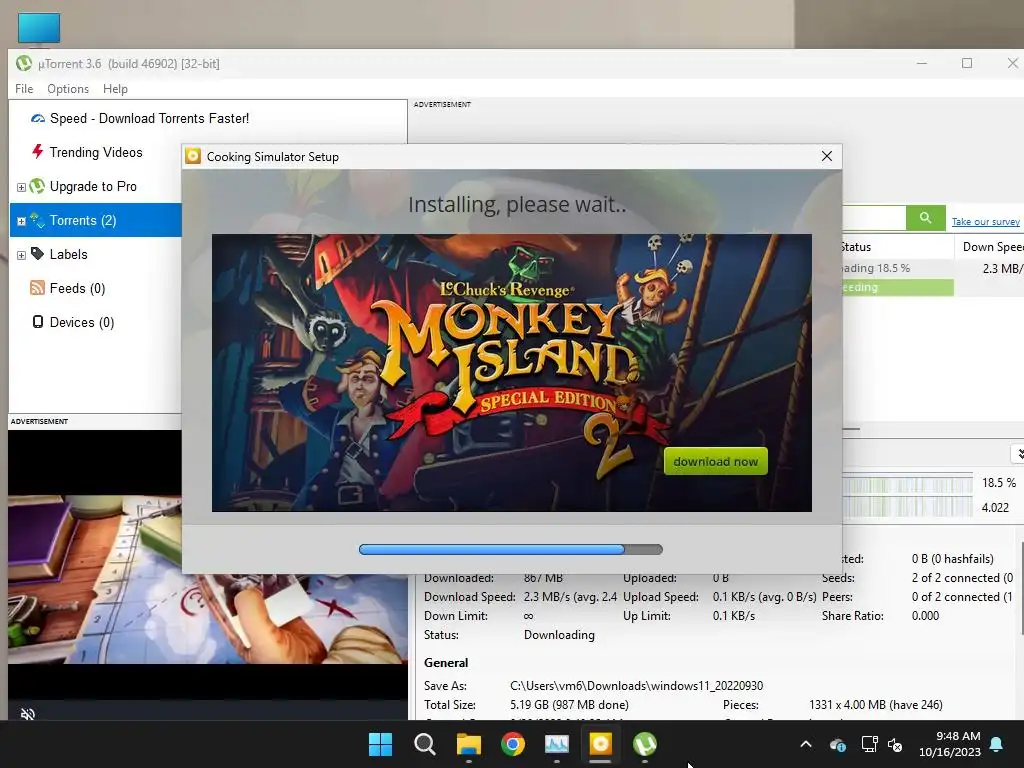Click the green search magnifier button in µTorrent

(x=925, y=217)
